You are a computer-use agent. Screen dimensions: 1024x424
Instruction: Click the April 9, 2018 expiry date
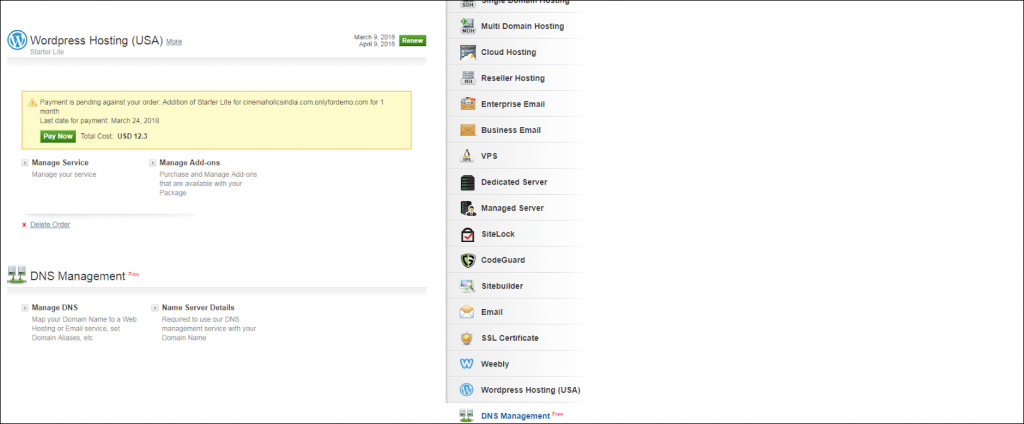point(377,44)
